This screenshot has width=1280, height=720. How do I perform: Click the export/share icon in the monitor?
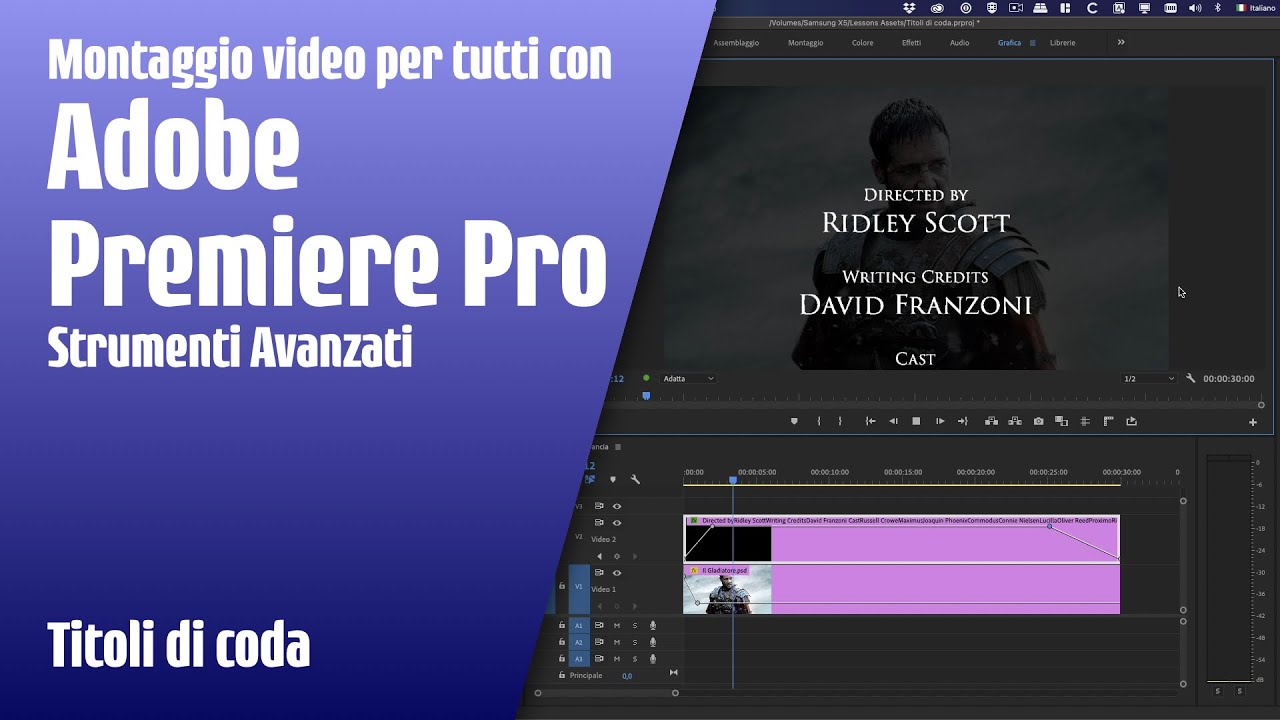[1131, 421]
